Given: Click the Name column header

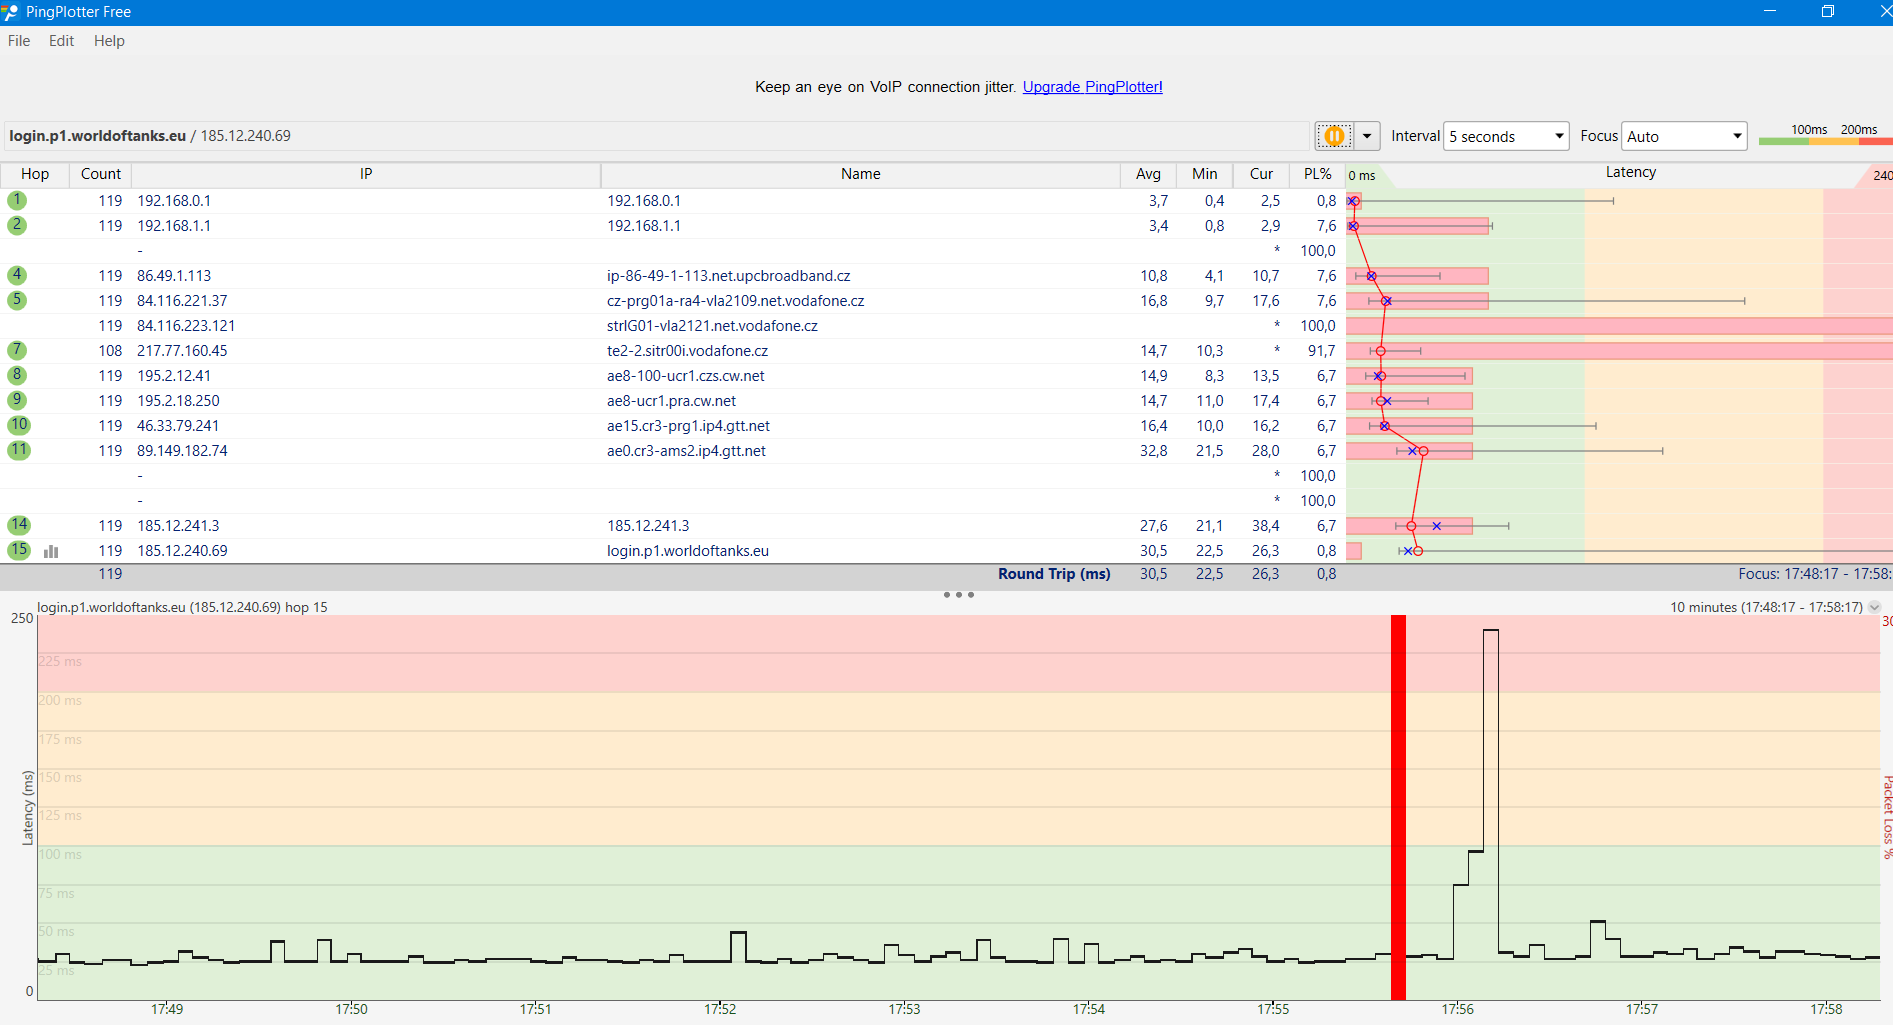Looking at the screenshot, I should [x=860, y=174].
